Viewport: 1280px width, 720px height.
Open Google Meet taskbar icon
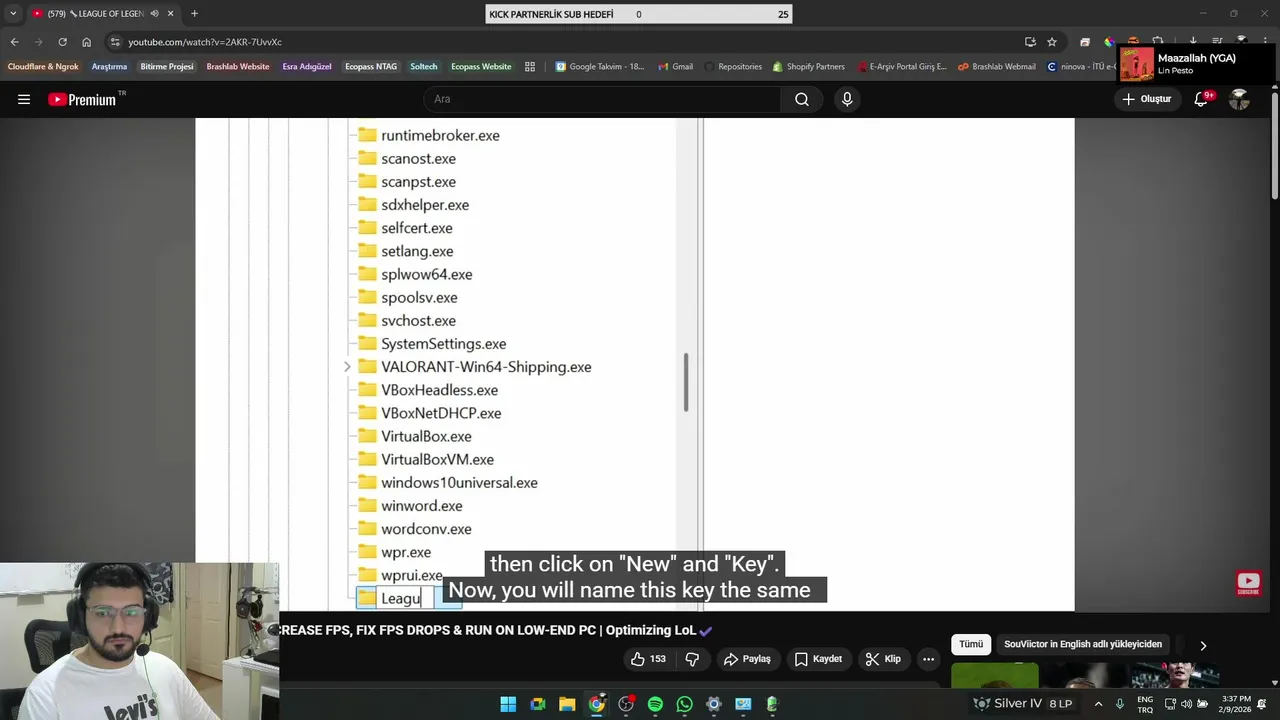click(x=538, y=704)
